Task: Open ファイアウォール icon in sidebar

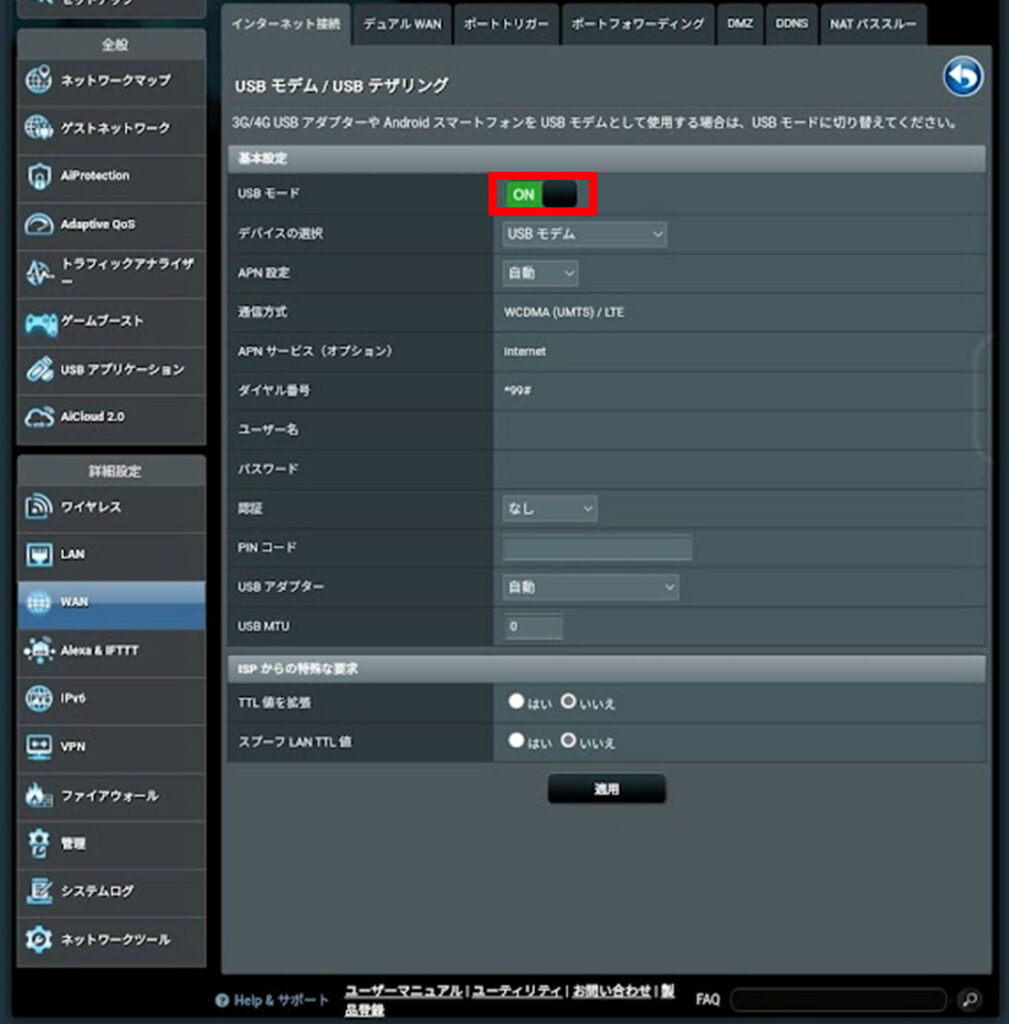Action: coord(39,796)
